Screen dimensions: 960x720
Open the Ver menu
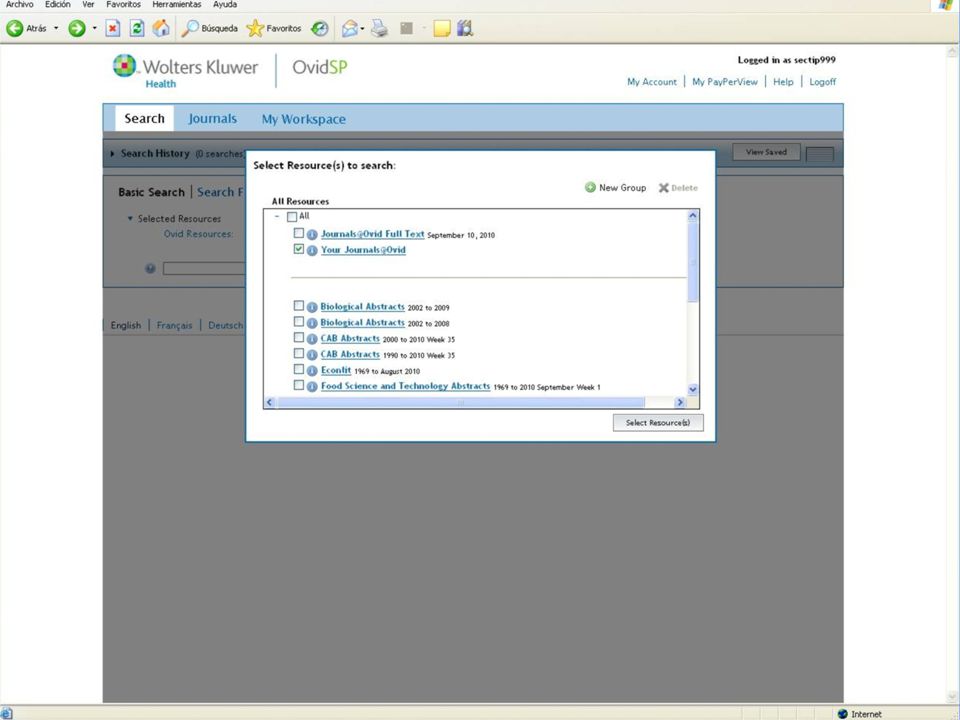(x=88, y=4)
